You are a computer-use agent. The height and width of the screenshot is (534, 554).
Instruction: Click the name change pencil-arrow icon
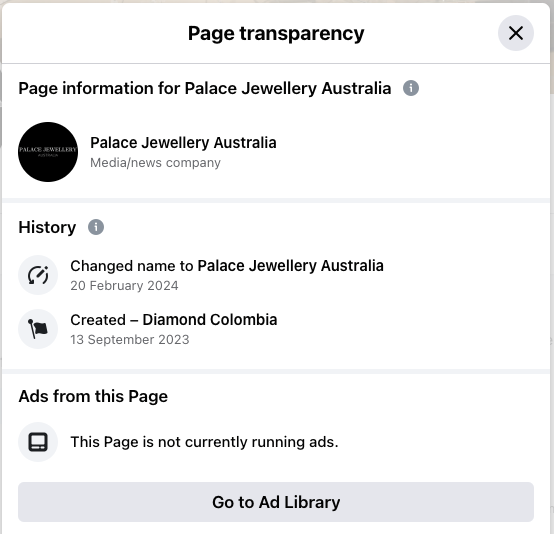pyautogui.click(x=38, y=275)
